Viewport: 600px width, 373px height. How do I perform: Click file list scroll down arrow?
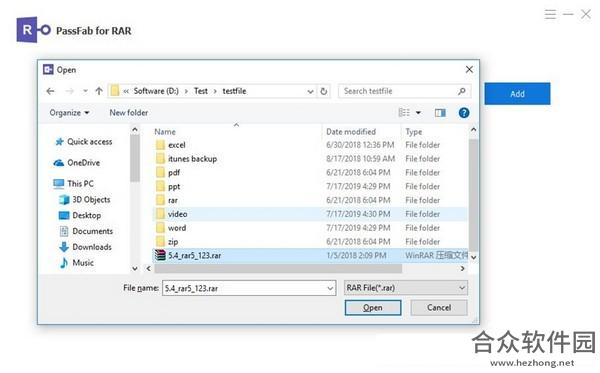473,257
